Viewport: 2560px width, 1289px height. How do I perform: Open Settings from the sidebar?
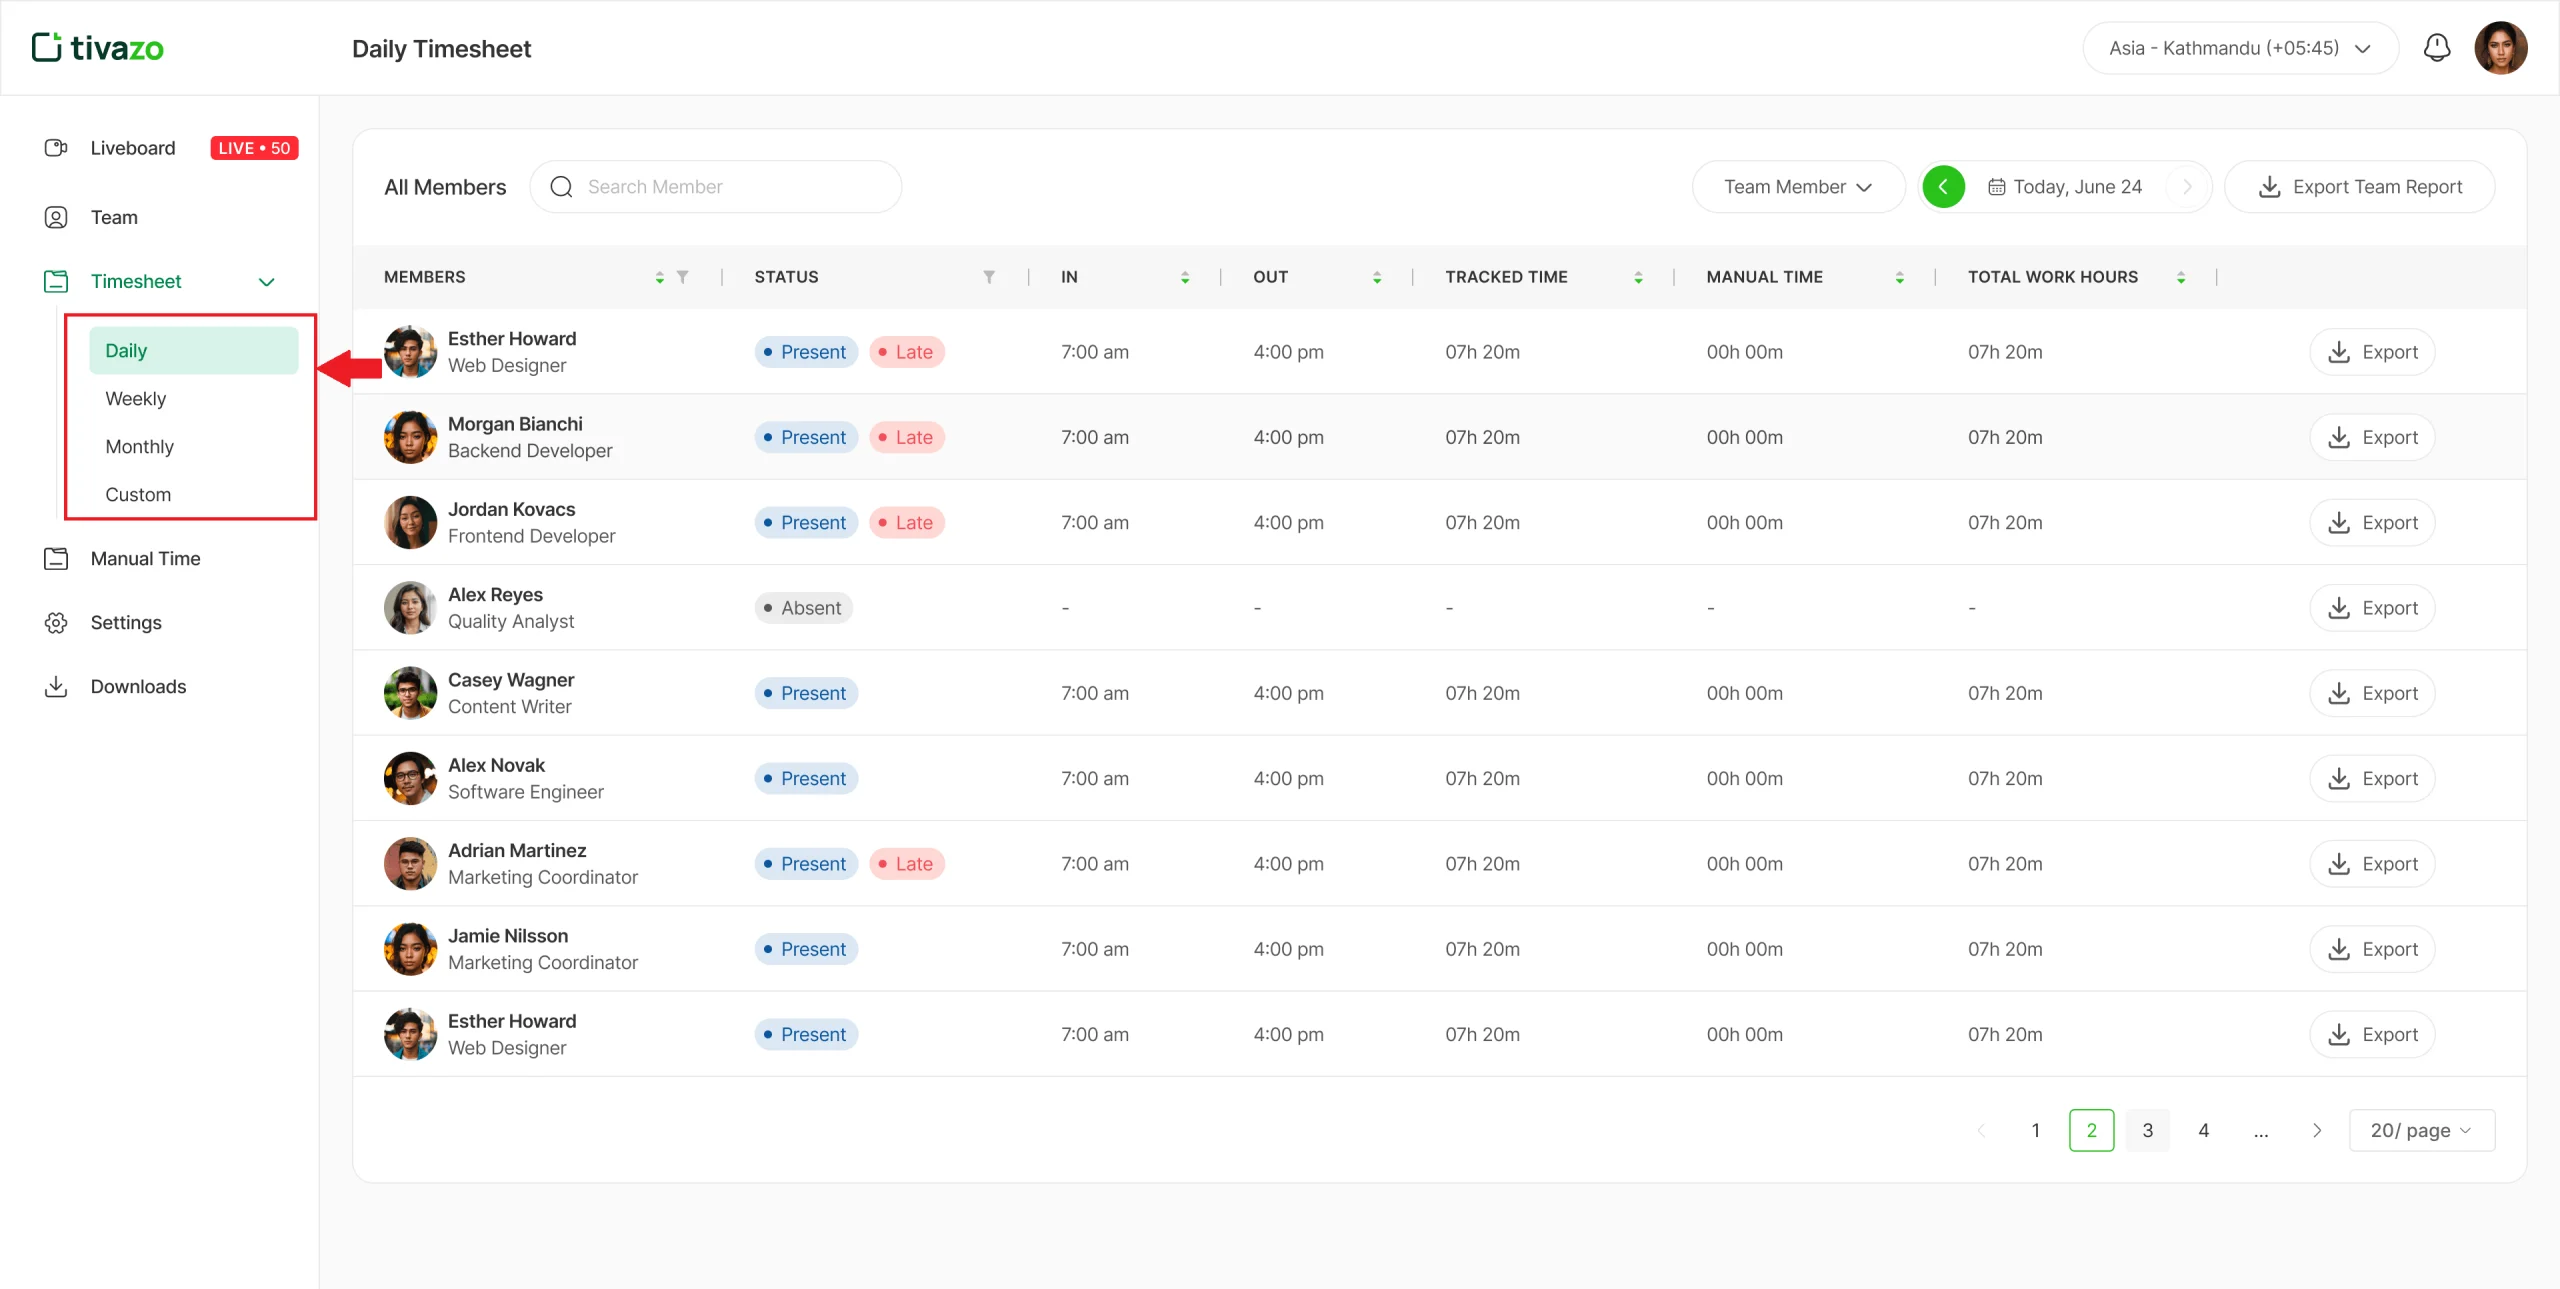tap(126, 623)
